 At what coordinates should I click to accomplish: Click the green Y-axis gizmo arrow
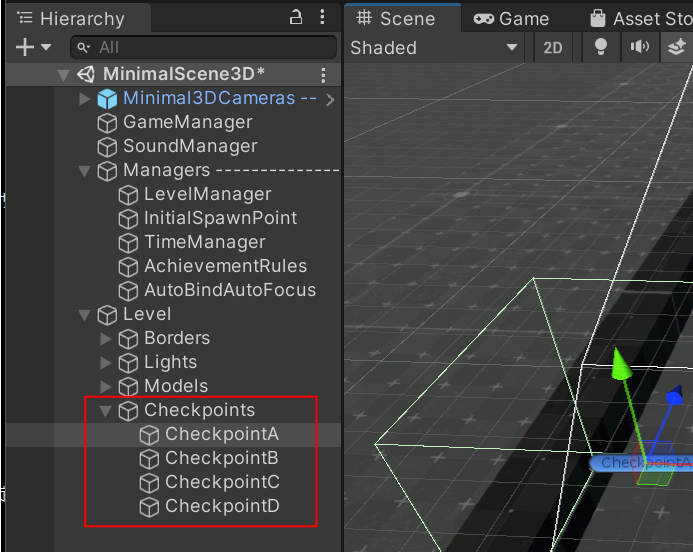621,363
